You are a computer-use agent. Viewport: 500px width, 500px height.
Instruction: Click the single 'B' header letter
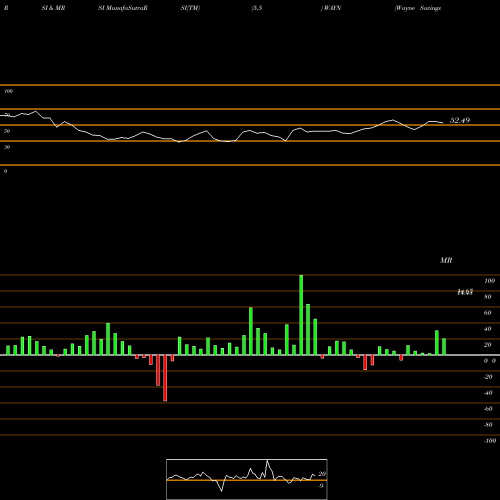click(6, 8)
